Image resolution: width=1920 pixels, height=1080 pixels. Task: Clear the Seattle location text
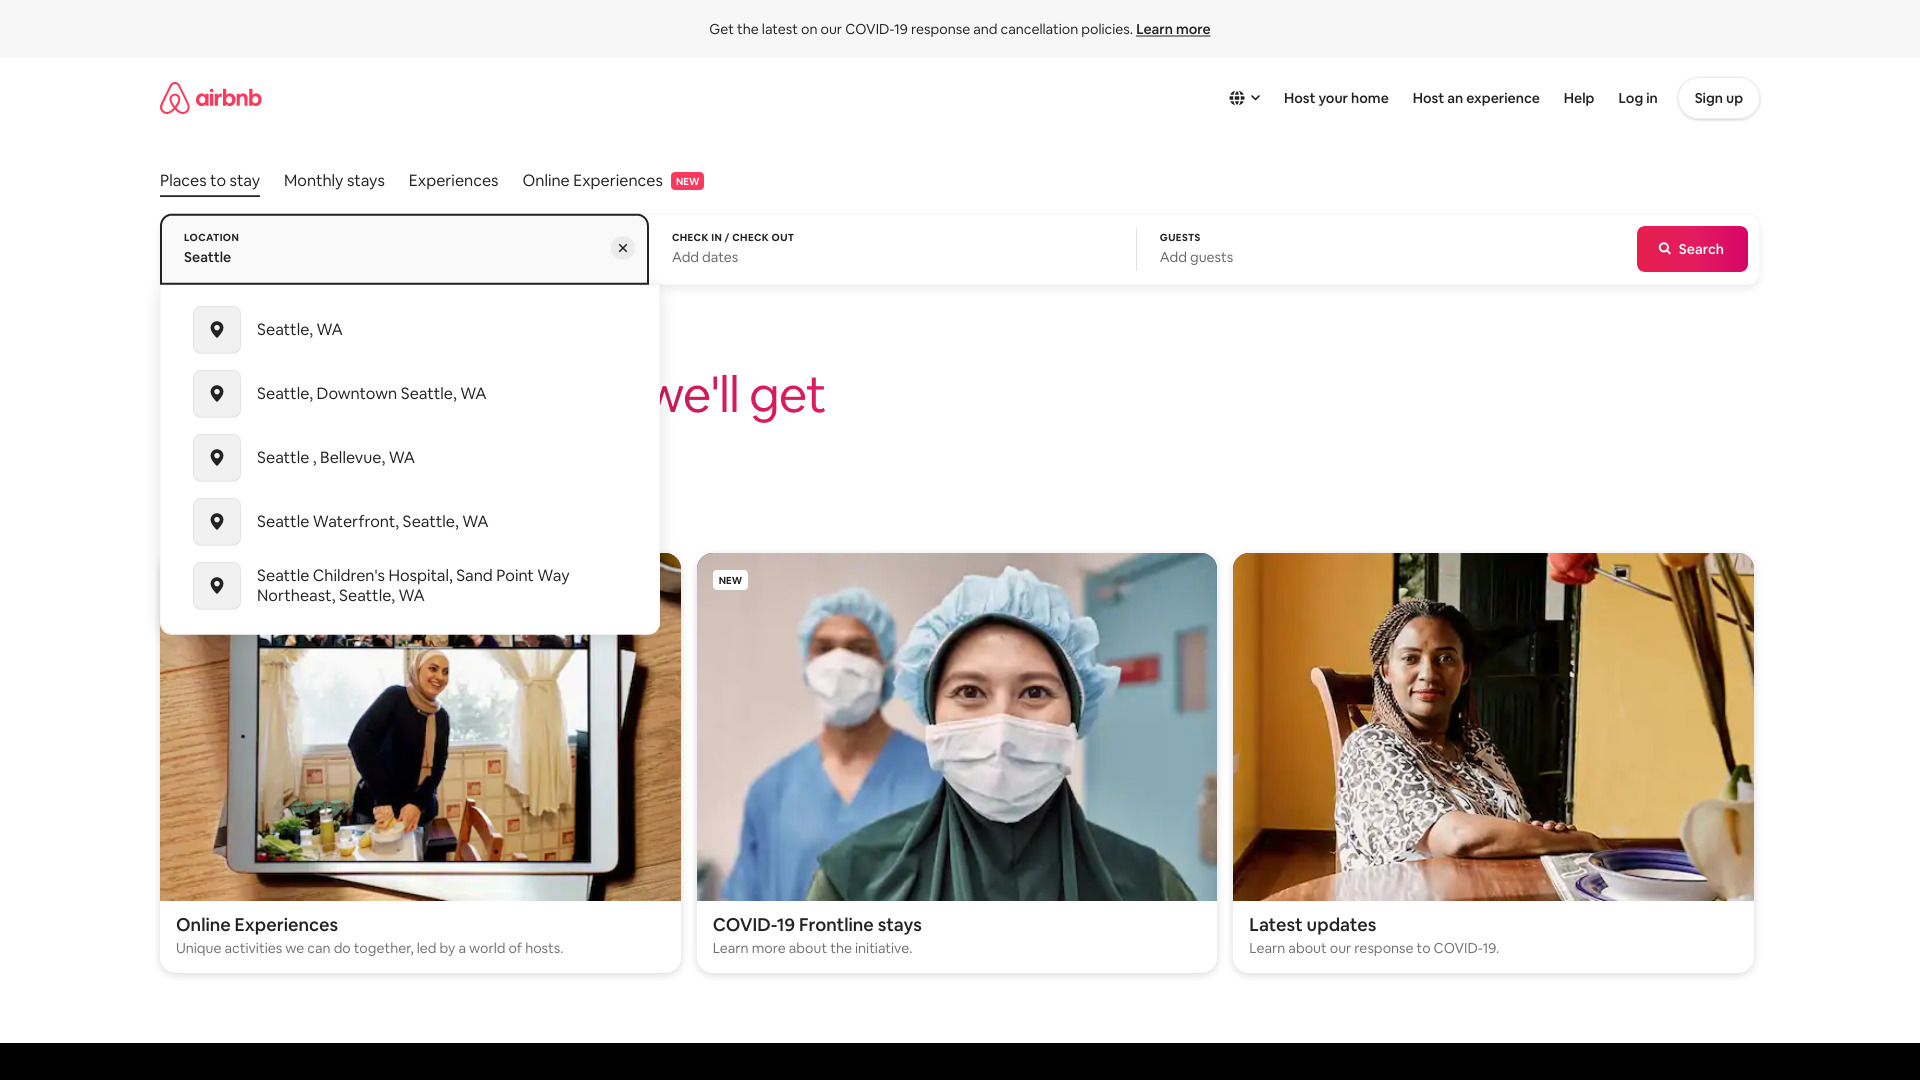point(622,248)
